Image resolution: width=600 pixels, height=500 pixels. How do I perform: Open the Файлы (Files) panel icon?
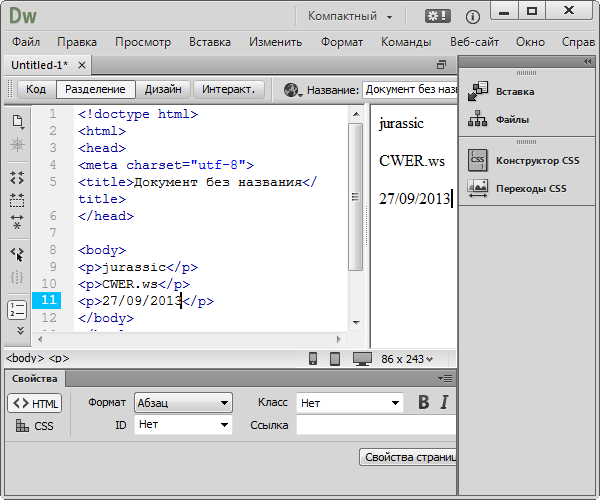[x=478, y=121]
